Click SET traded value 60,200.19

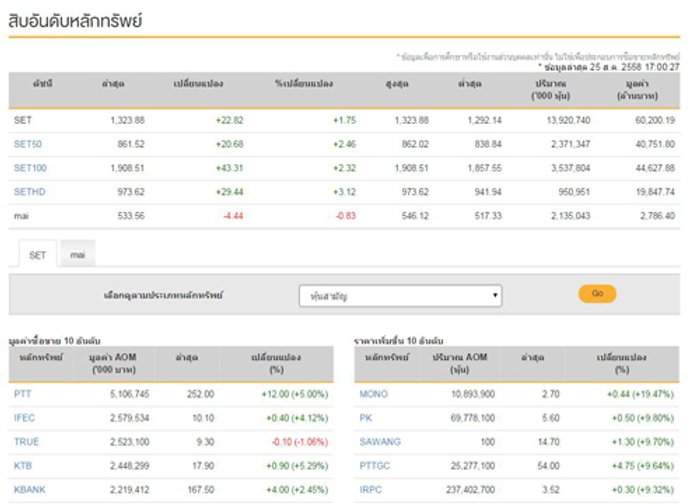point(655,121)
